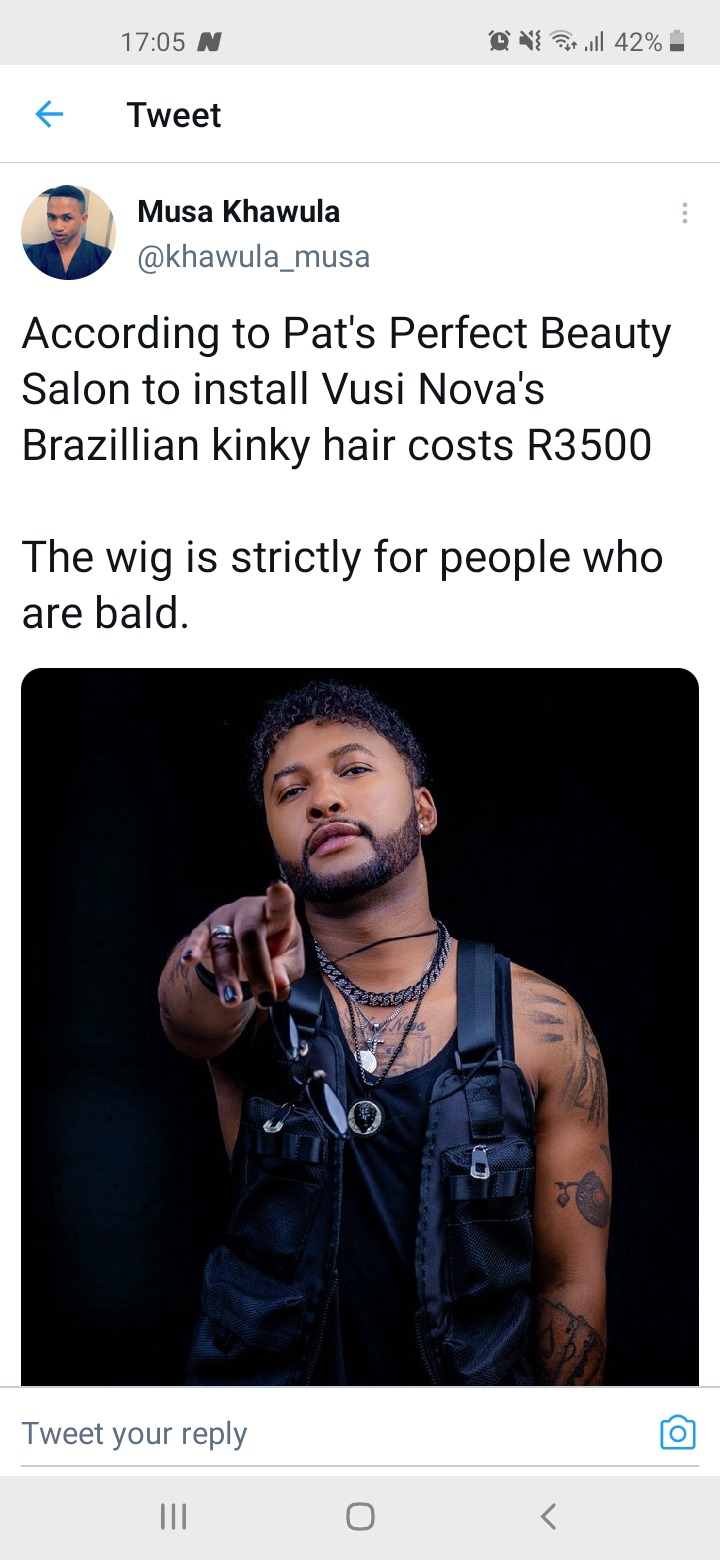This screenshot has height=1560, width=720.
Task: Tap the N notification icon in status bar
Action: pyautogui.click(x=209, y=42)
